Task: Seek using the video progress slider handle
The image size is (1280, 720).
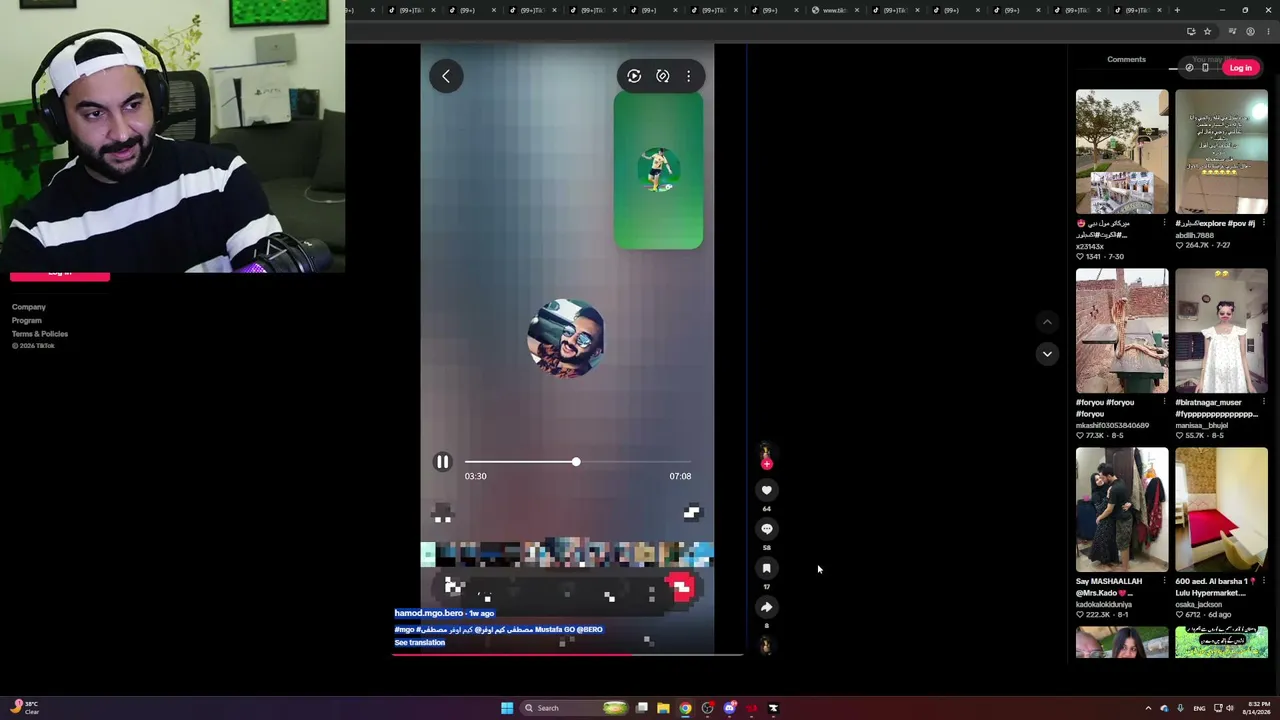Action: pos(576,462)
